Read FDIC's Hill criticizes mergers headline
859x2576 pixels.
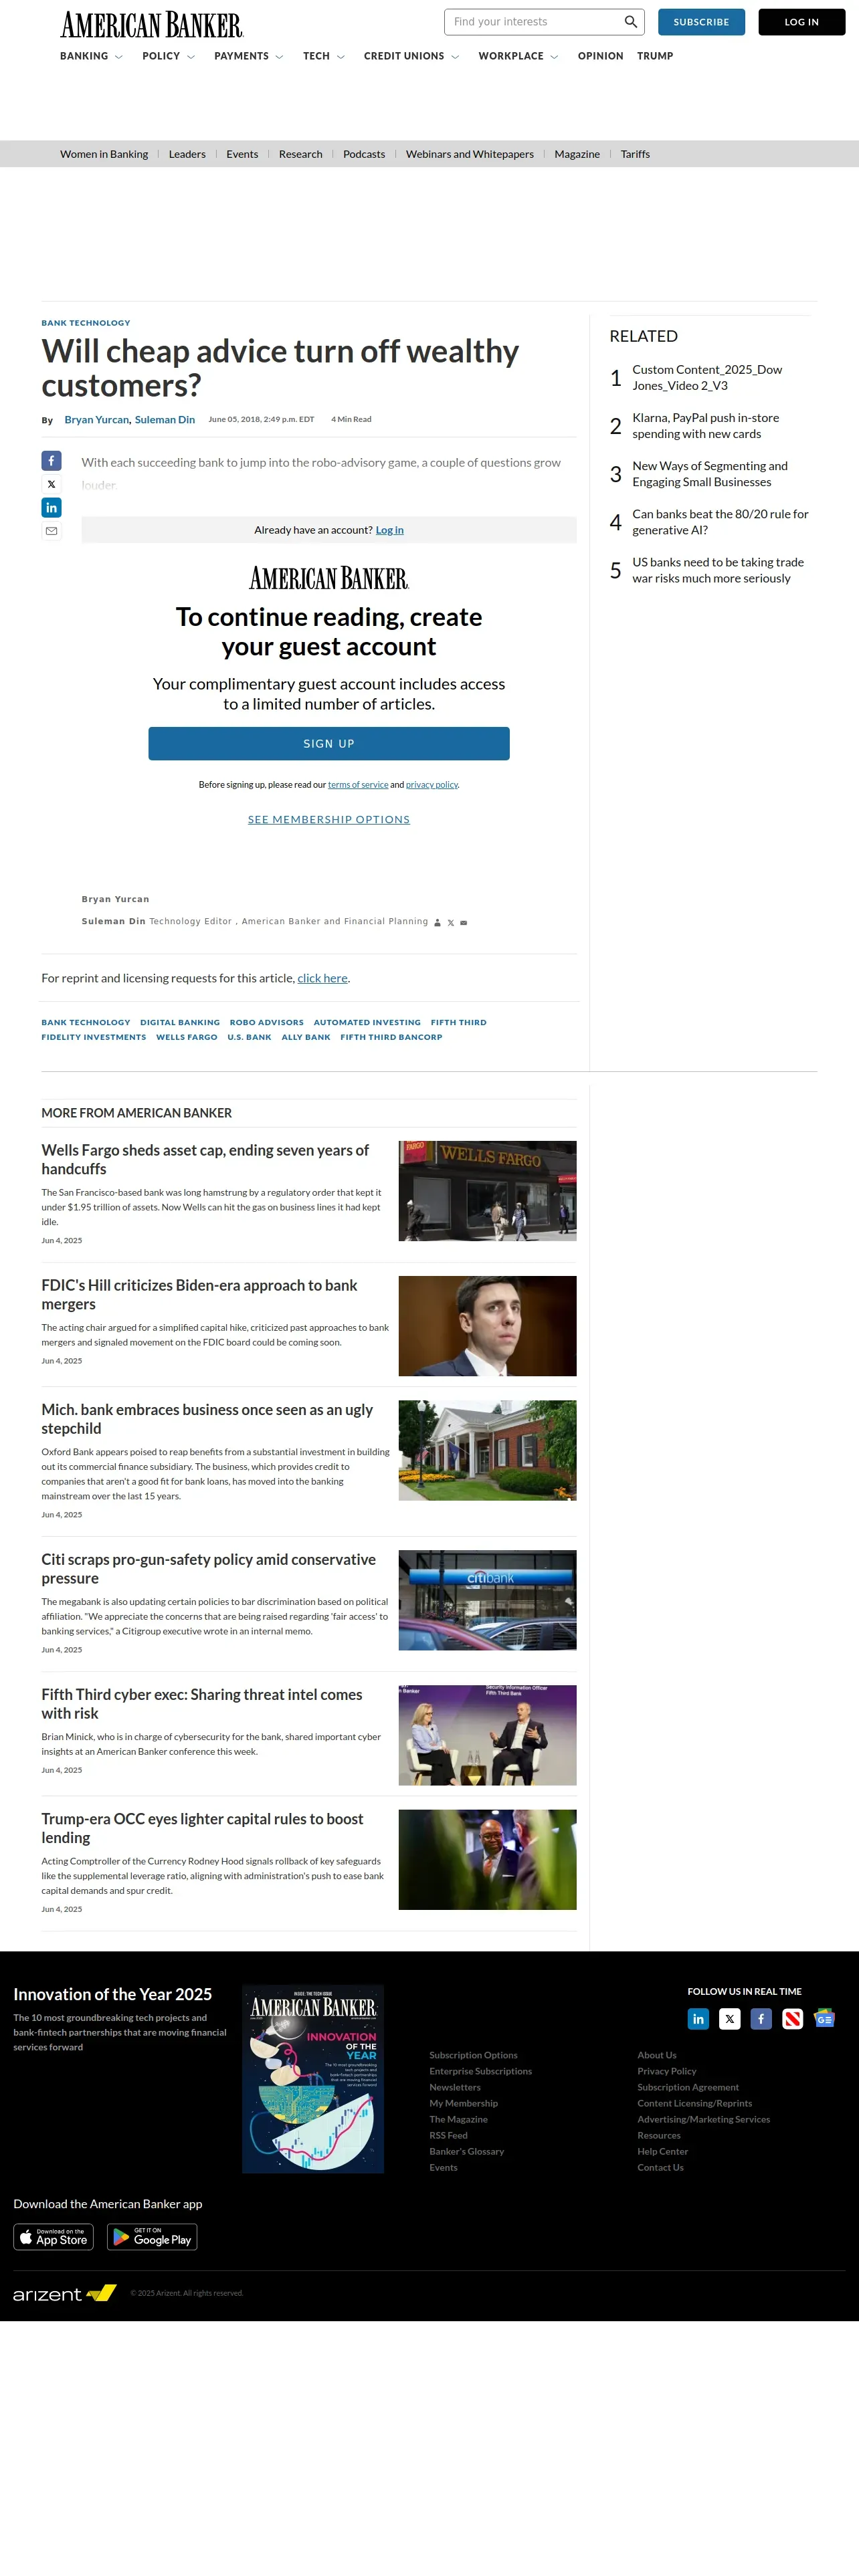pos(199,1294)
